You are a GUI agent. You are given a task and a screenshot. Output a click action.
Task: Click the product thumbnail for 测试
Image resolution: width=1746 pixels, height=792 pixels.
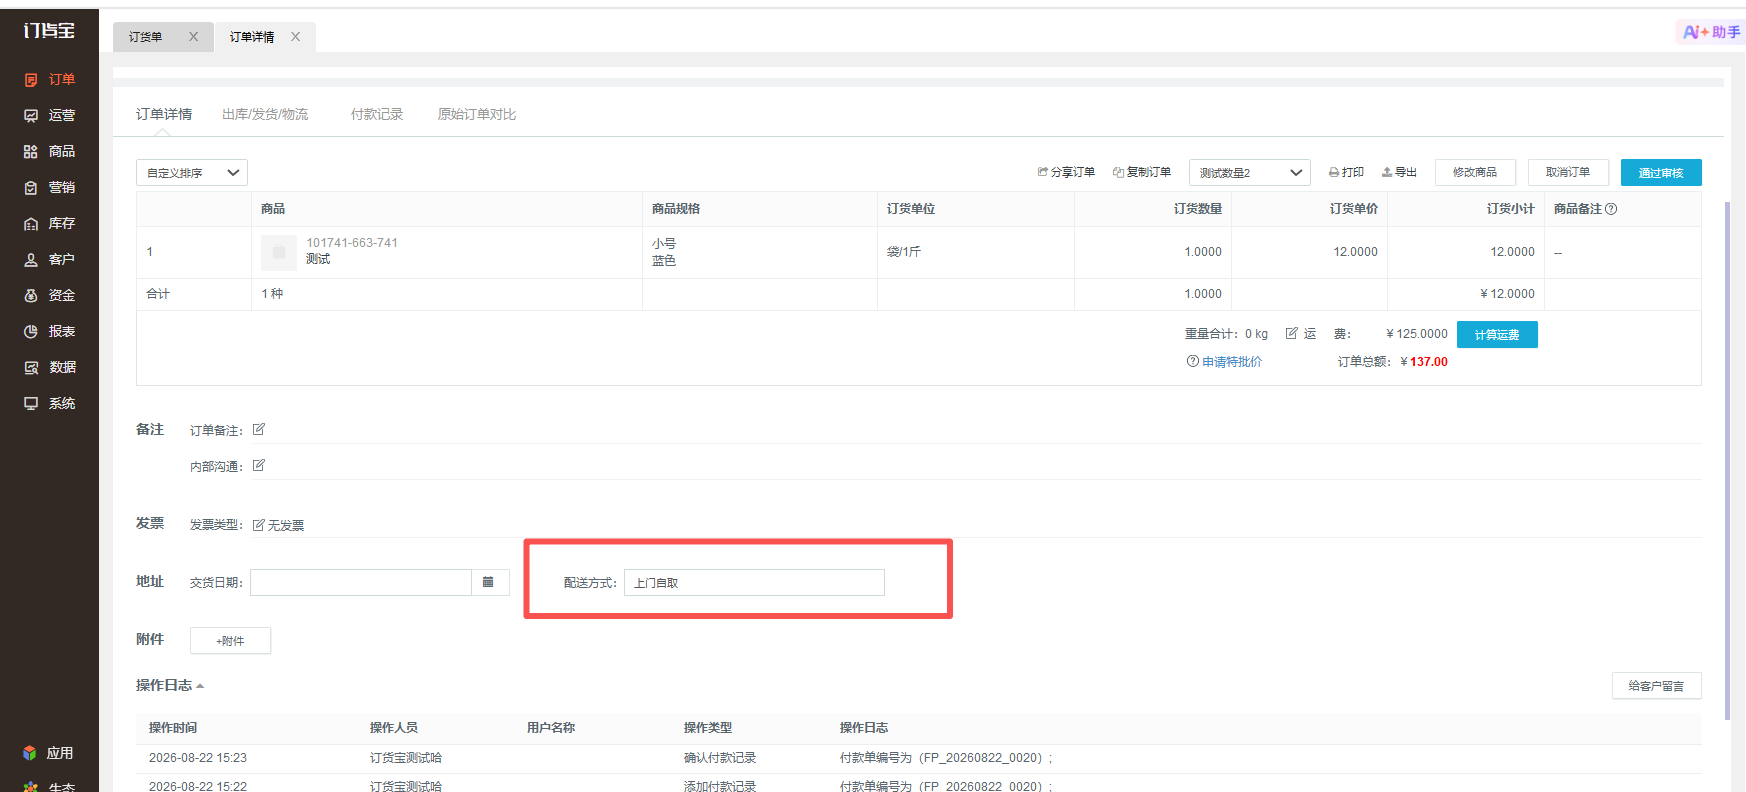pyautogui.click(x=279, y=252)
